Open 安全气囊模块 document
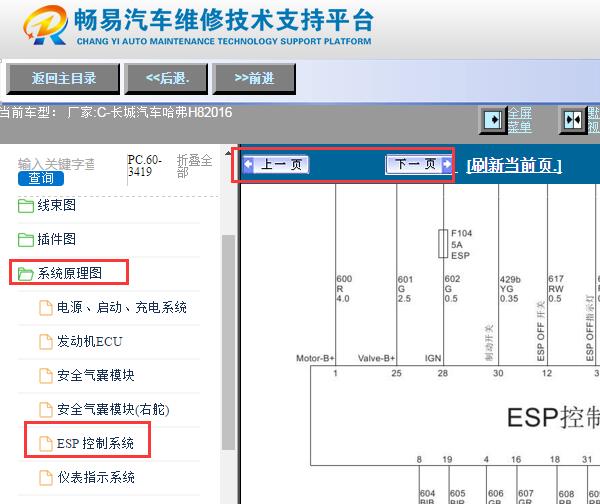Viewport: 600px width, 504px height. click(96, 375)
